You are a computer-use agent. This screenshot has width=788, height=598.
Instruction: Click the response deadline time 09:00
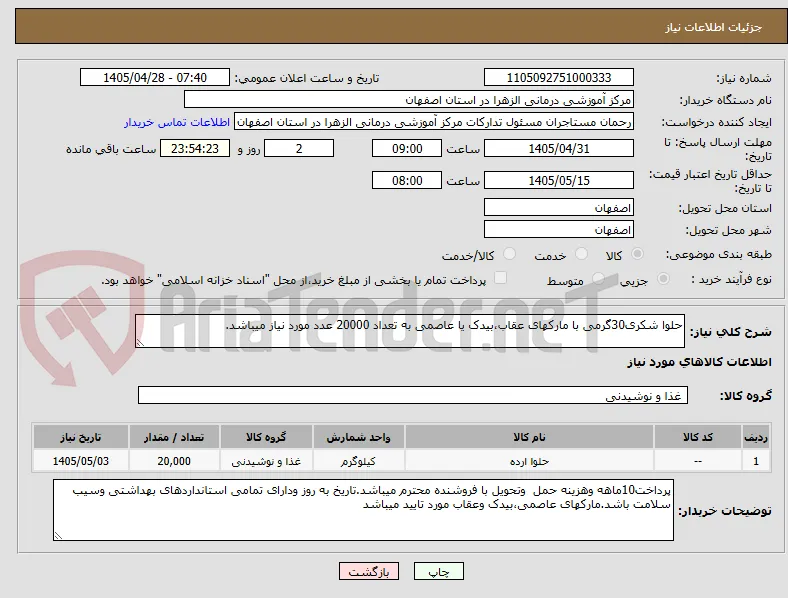coord(407,148)
